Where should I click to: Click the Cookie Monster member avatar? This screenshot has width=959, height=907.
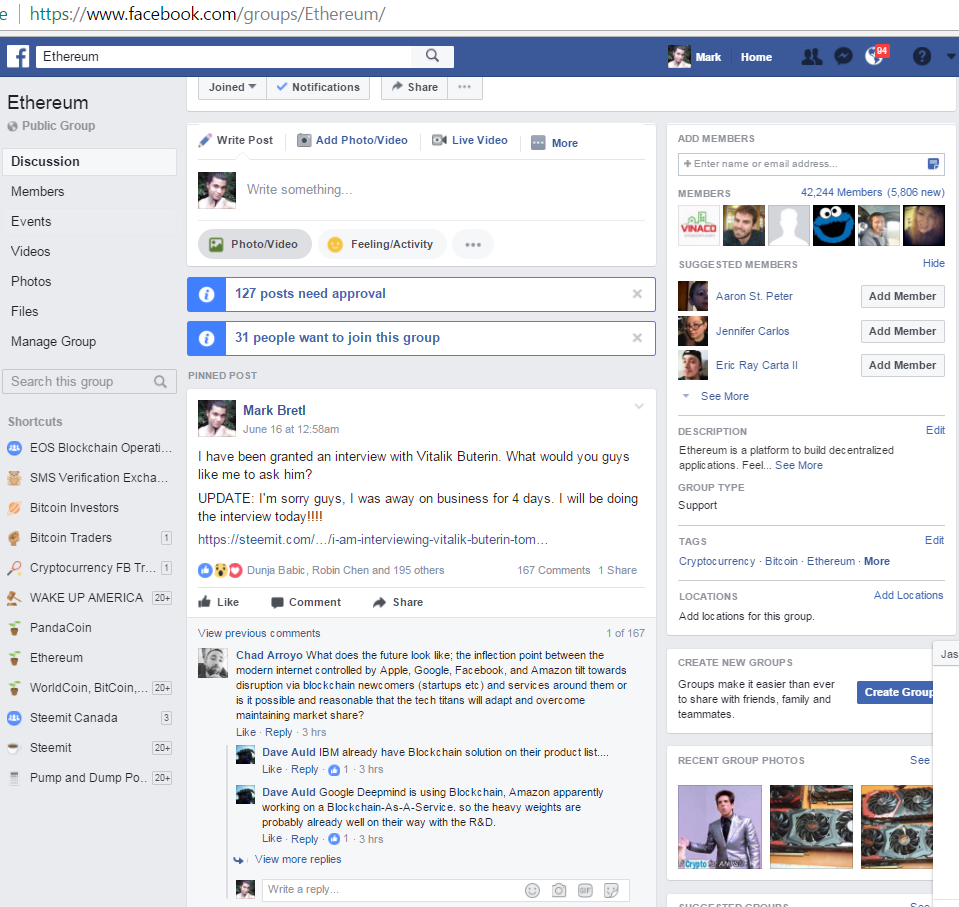pos(834,226)
